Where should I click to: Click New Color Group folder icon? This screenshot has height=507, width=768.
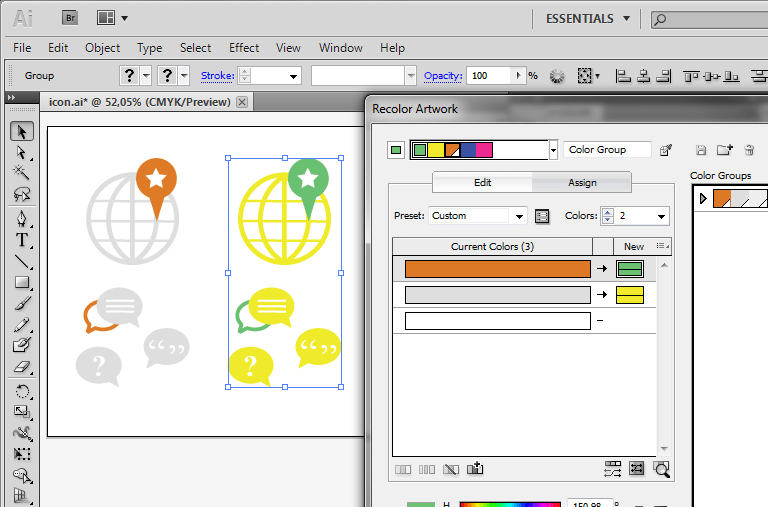click(x=724, y=150)
